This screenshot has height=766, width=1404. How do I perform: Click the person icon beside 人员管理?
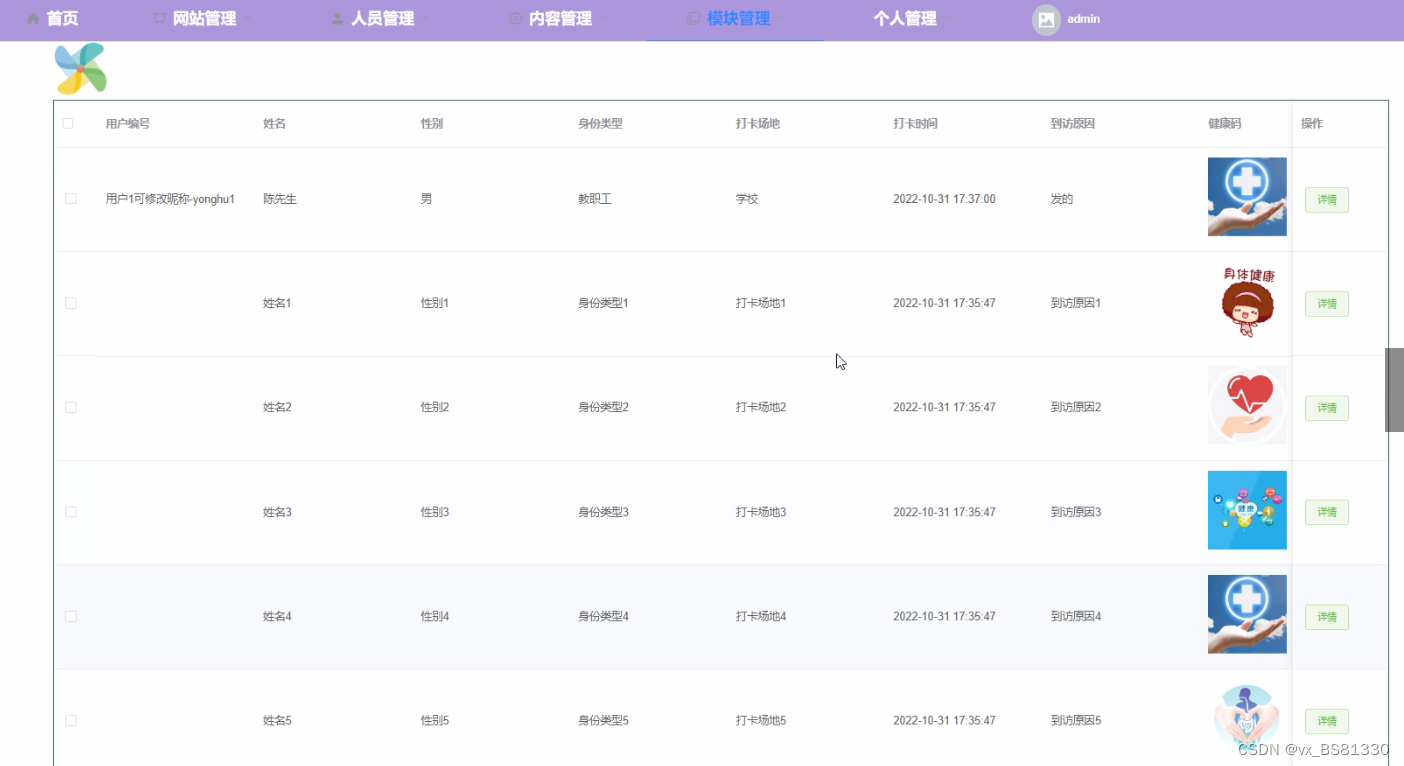(x=338, y=19)
